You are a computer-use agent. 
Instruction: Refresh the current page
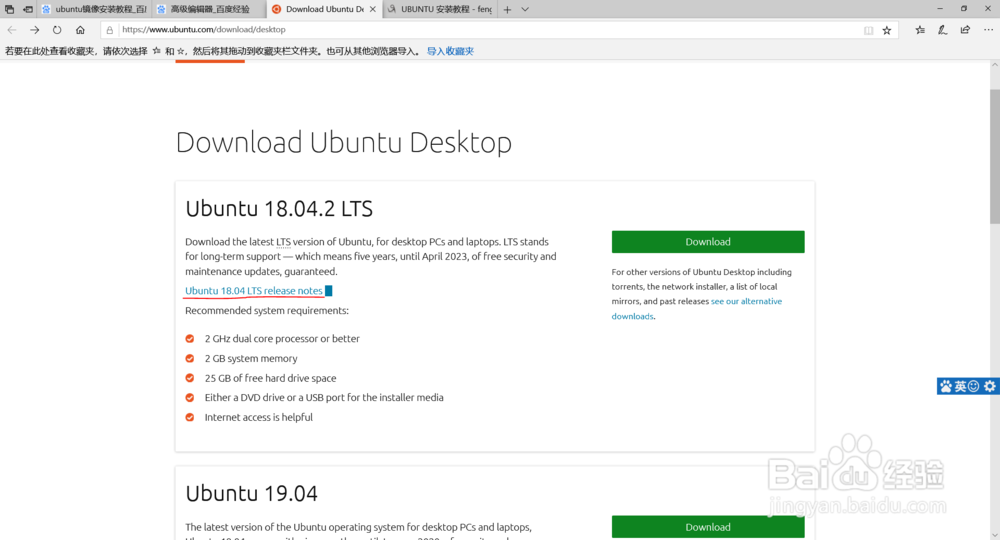point(57,30)
